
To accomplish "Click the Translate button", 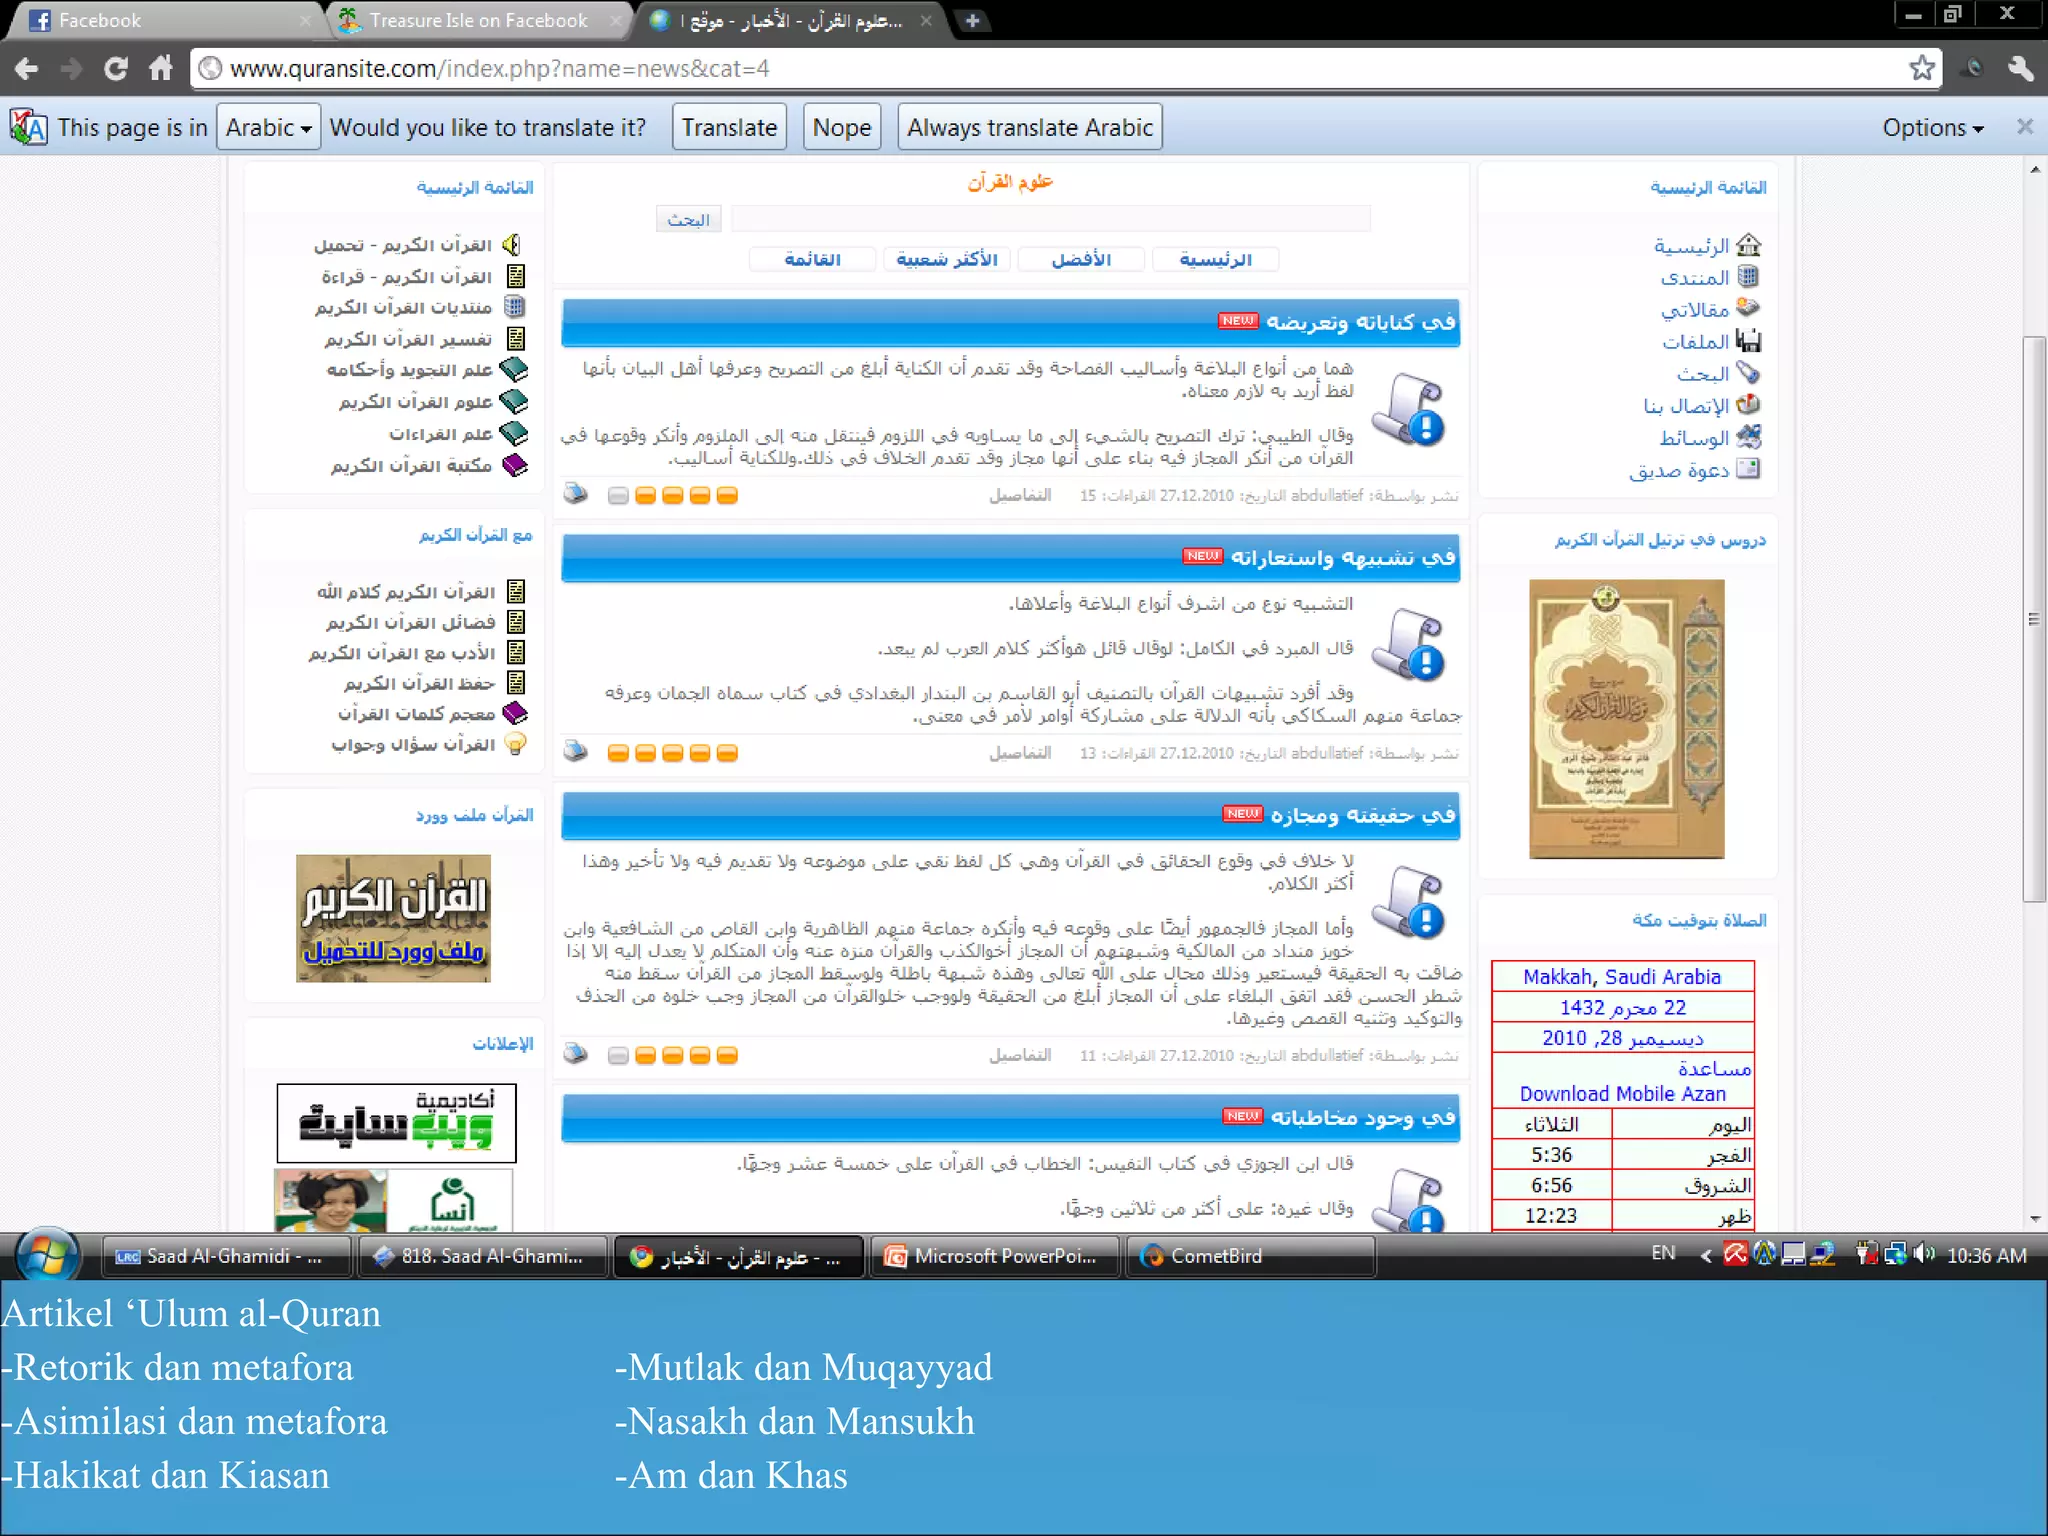I will [729, 128].
